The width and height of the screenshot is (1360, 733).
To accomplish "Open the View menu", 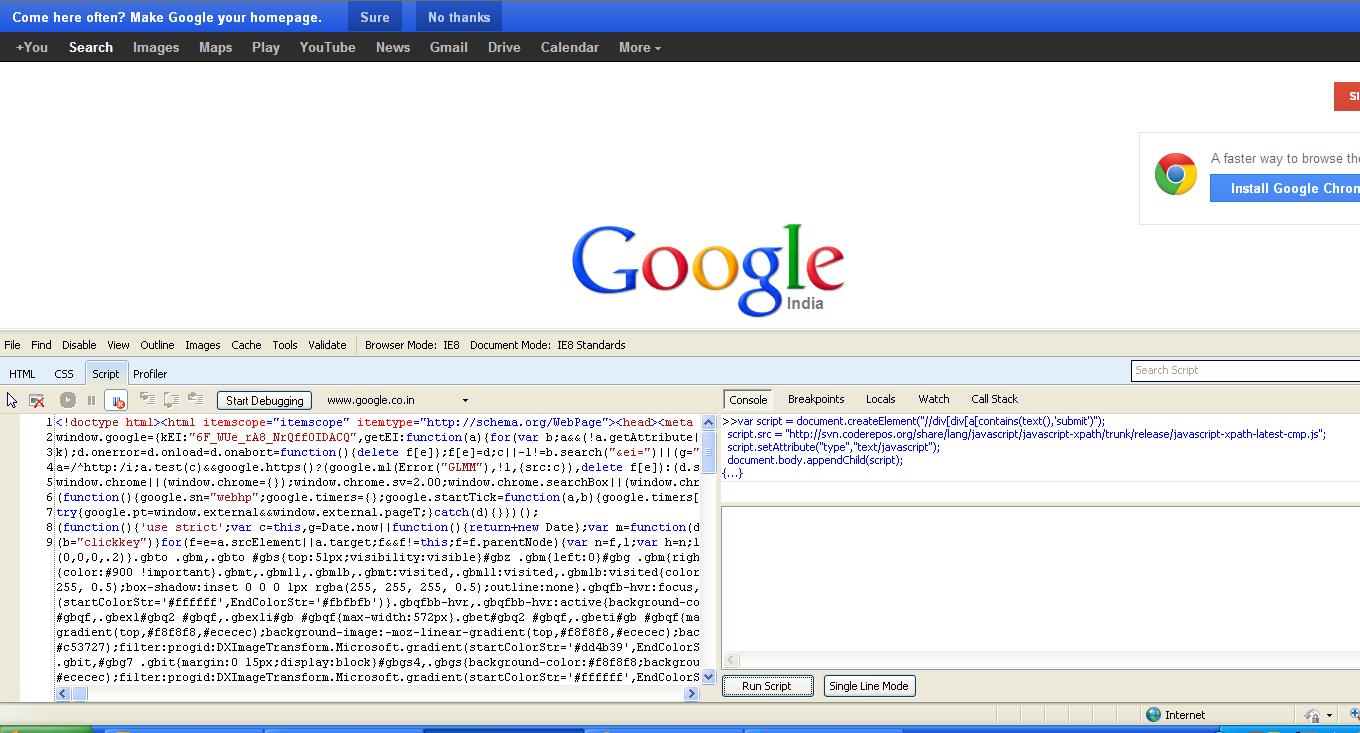I will click(118, 345).
